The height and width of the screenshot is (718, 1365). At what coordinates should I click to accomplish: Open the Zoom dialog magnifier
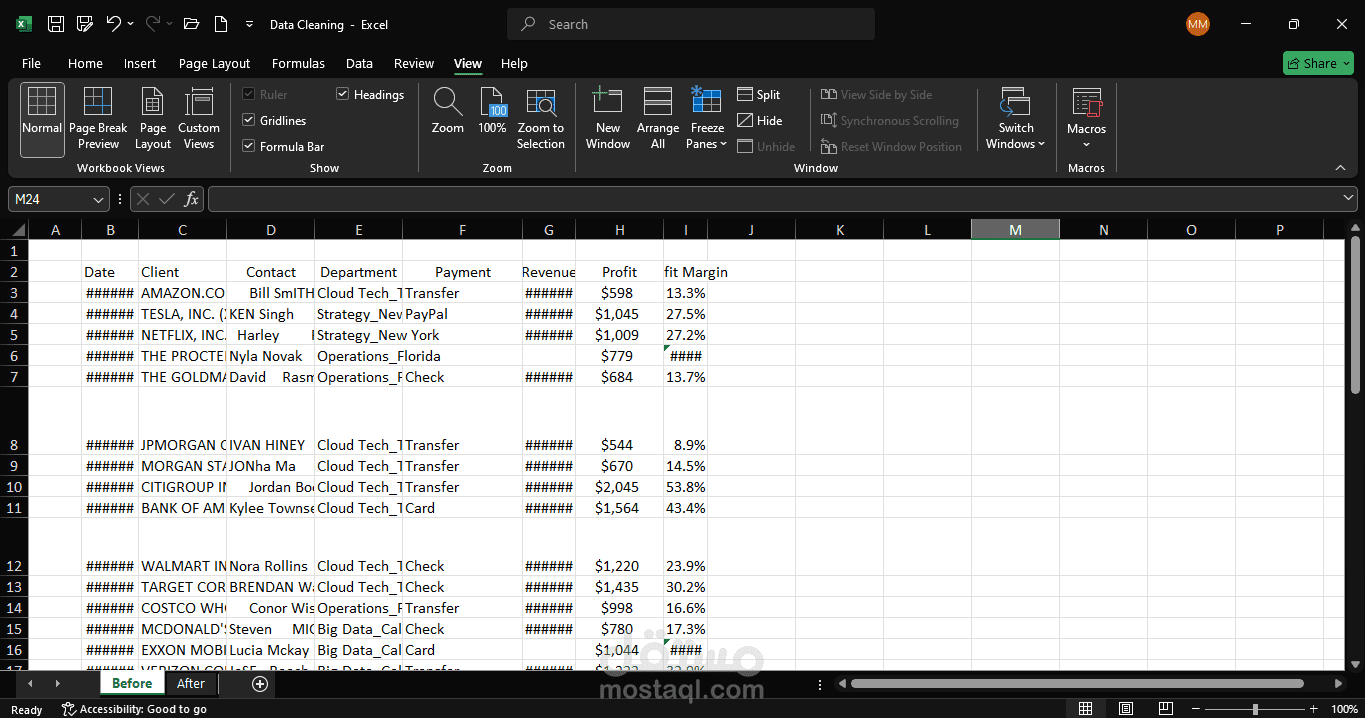(x=447, y=110)
